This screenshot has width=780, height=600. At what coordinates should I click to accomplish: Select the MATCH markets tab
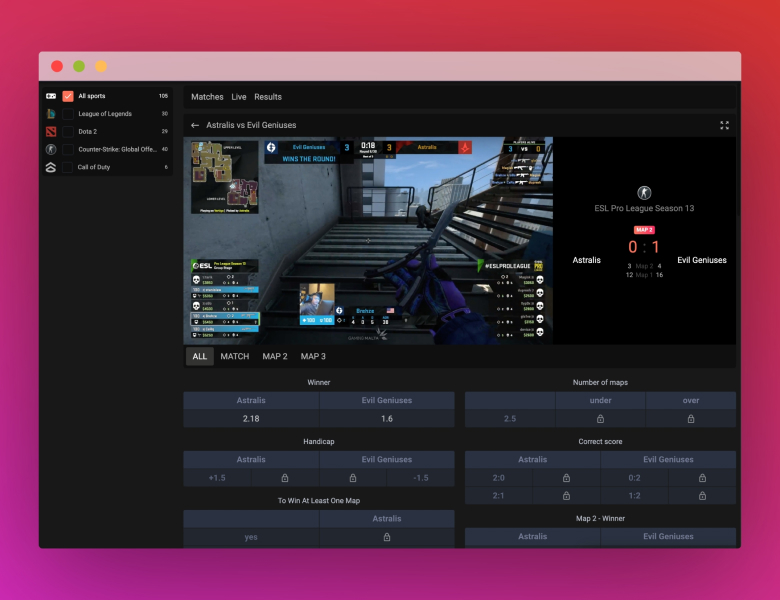coord(235,357)
